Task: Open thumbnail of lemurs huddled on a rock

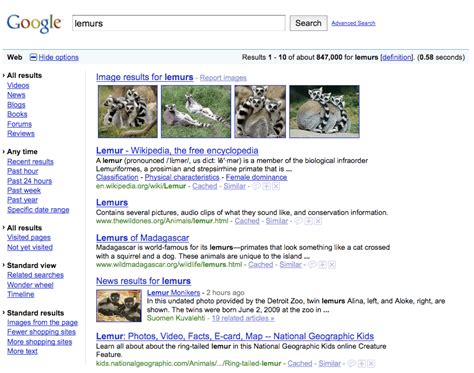Action: [324, 111]
